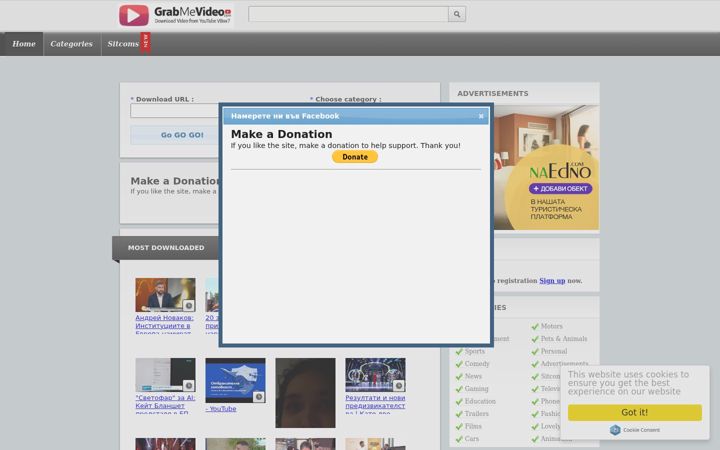Follow the Sign up link

coord(552,281)
